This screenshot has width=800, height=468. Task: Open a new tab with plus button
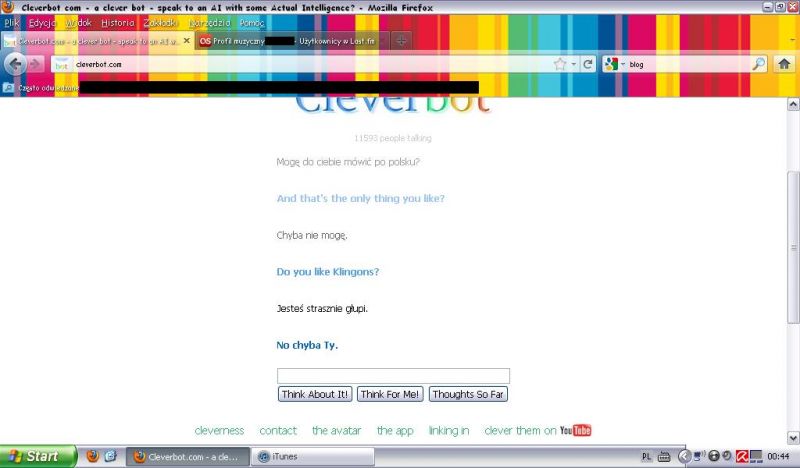point(402,41)
